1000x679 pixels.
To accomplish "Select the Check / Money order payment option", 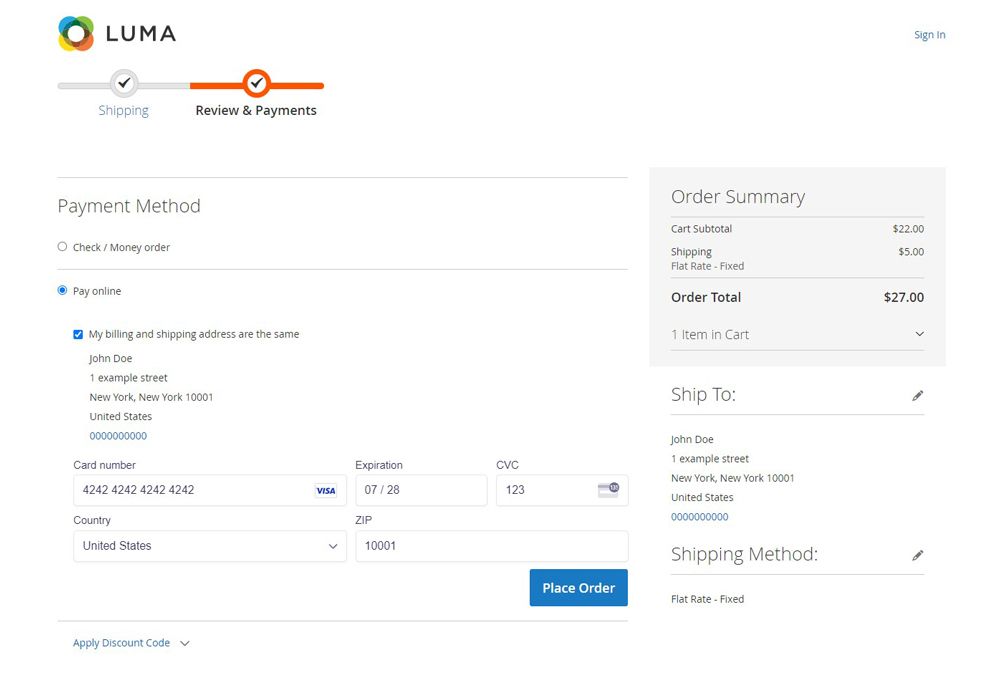I will (61, 246).
